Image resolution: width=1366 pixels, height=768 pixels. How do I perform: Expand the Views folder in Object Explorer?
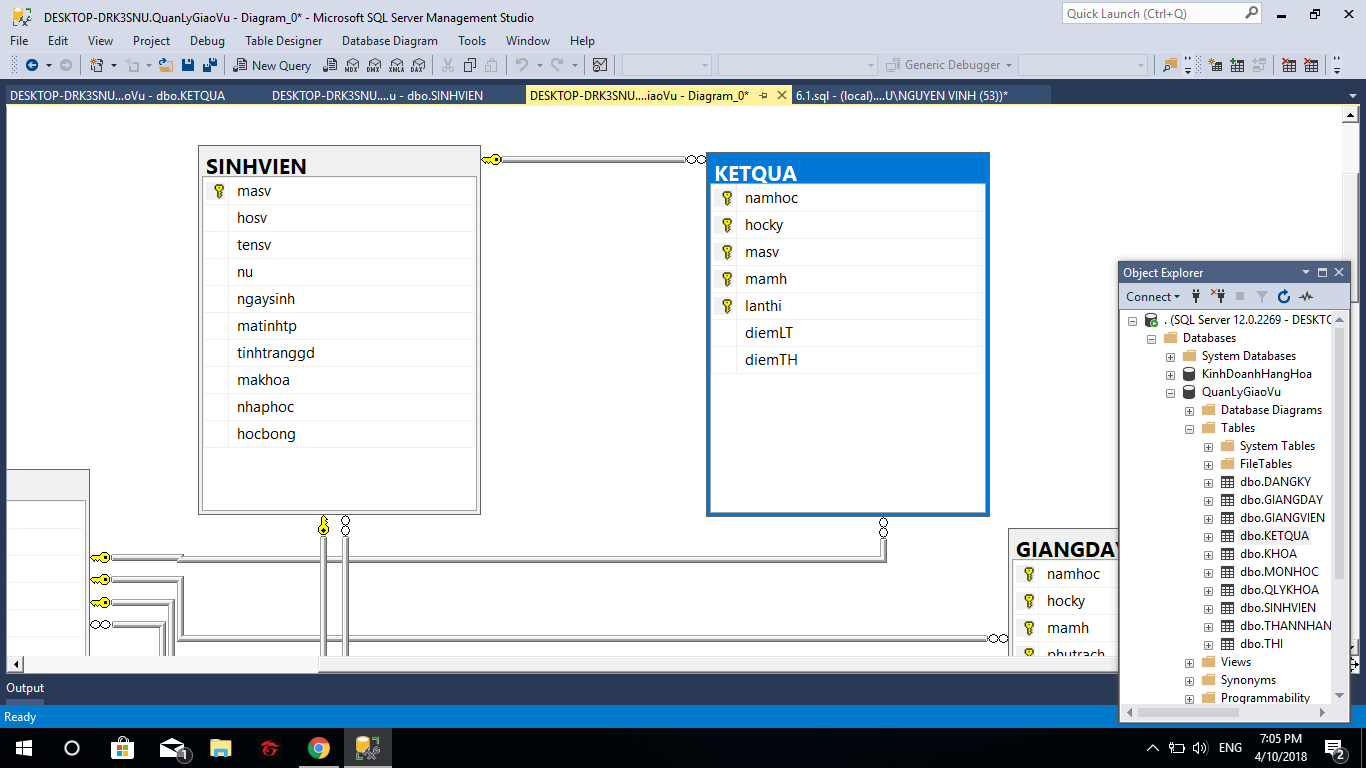(1189, 663)
